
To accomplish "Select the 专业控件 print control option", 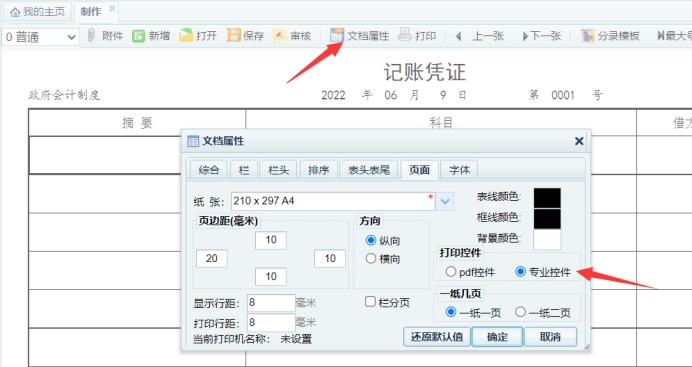I will [520, 272].
